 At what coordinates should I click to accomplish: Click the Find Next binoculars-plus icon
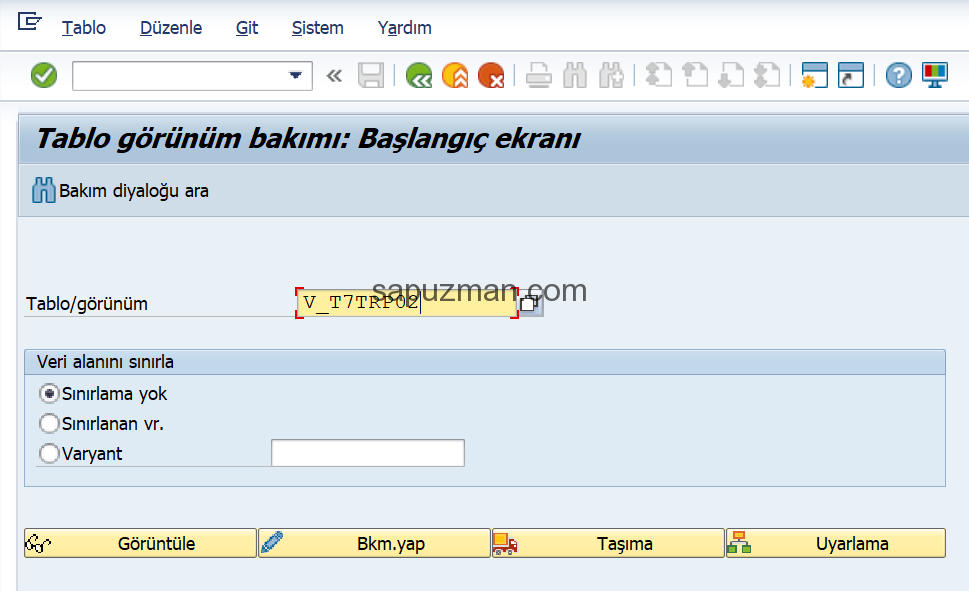click(612, 76)
